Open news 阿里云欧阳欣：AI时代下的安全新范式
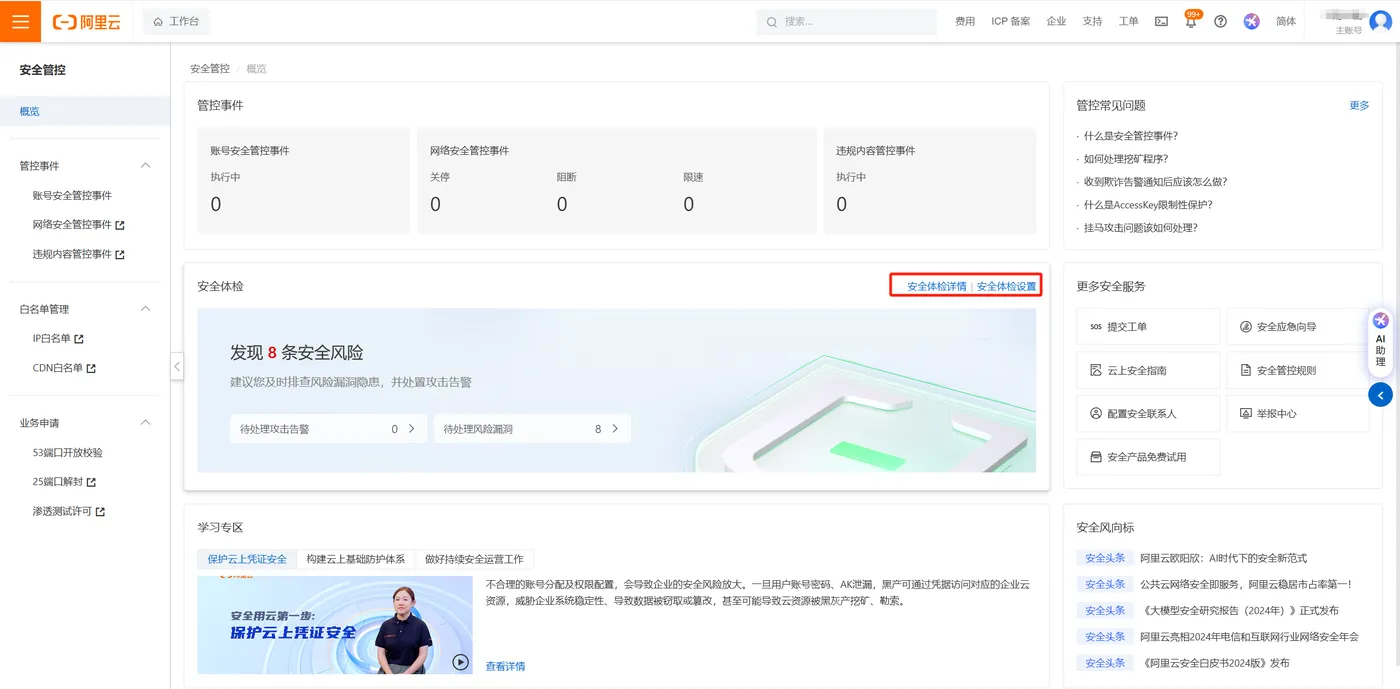This screenshot has height=689, width=1400. coord(1223,558)
